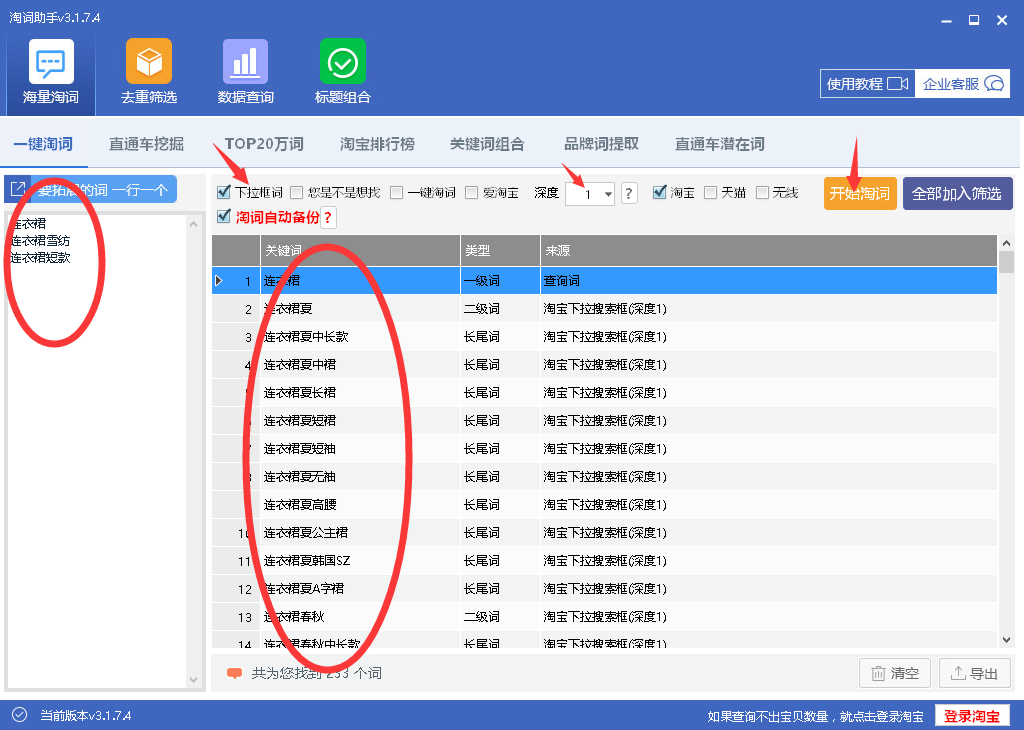
Task: Click the results table scroll-up arrow
Action: 1006,243
